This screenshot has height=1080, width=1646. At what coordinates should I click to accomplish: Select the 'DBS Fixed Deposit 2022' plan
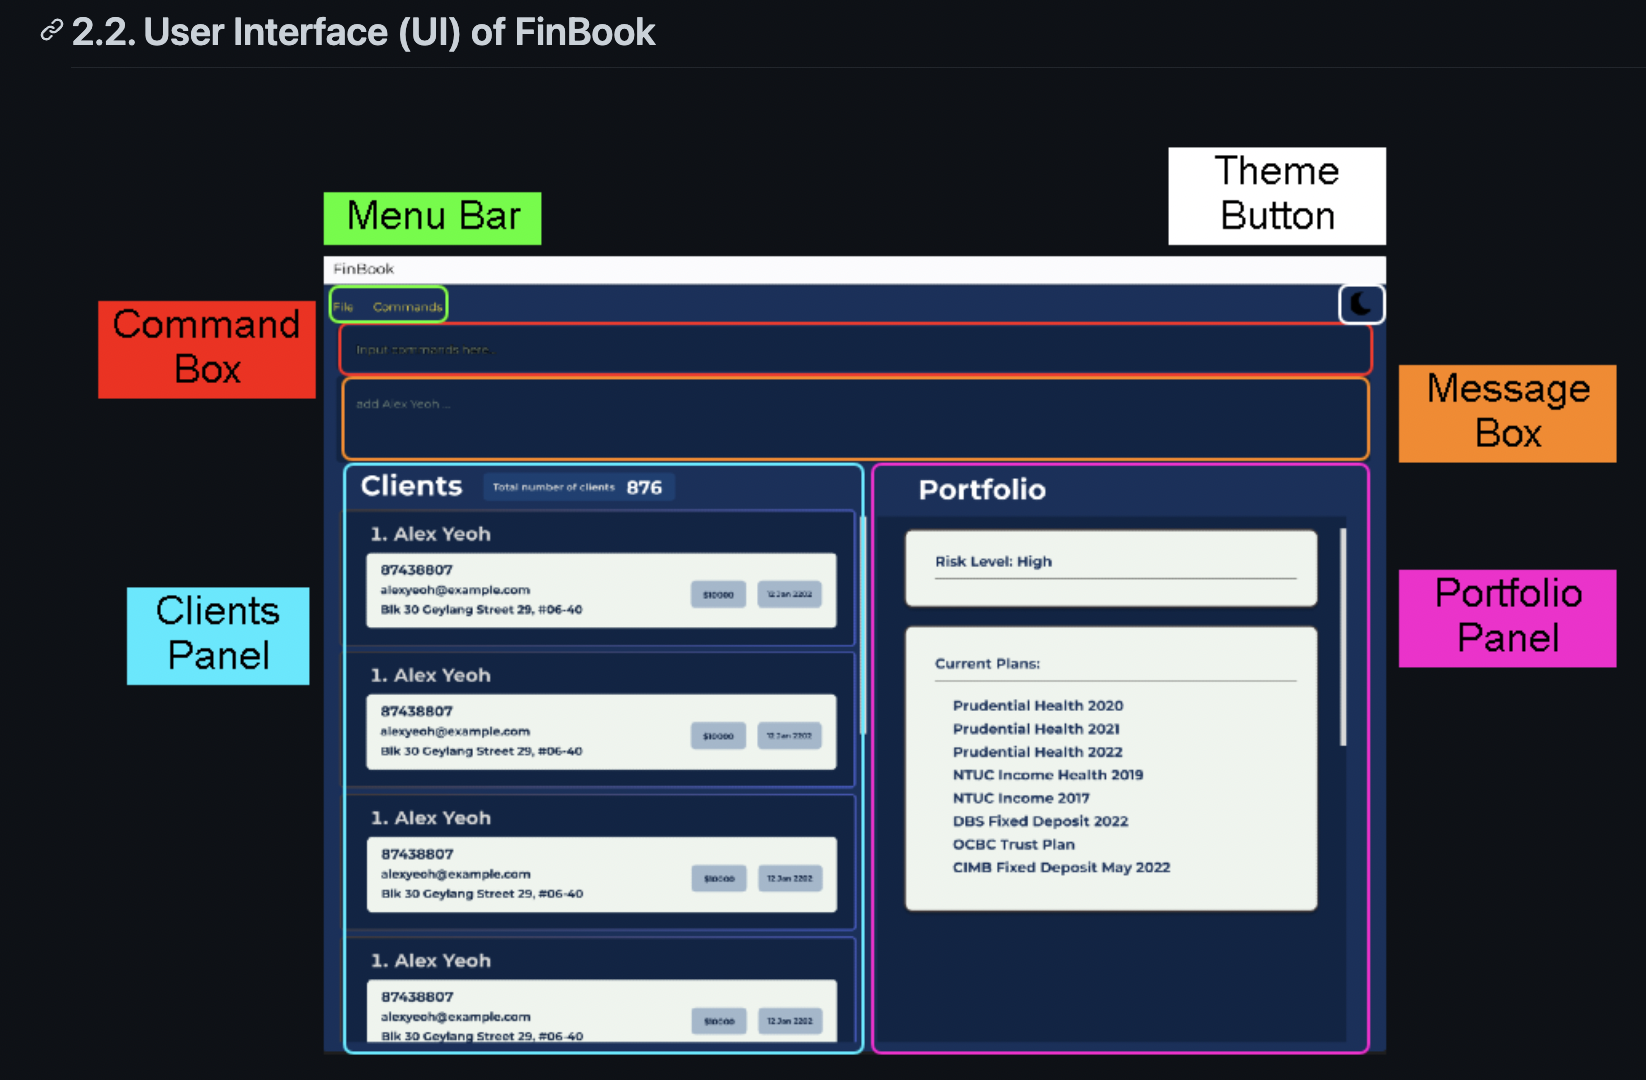[x=1040, y=821]
